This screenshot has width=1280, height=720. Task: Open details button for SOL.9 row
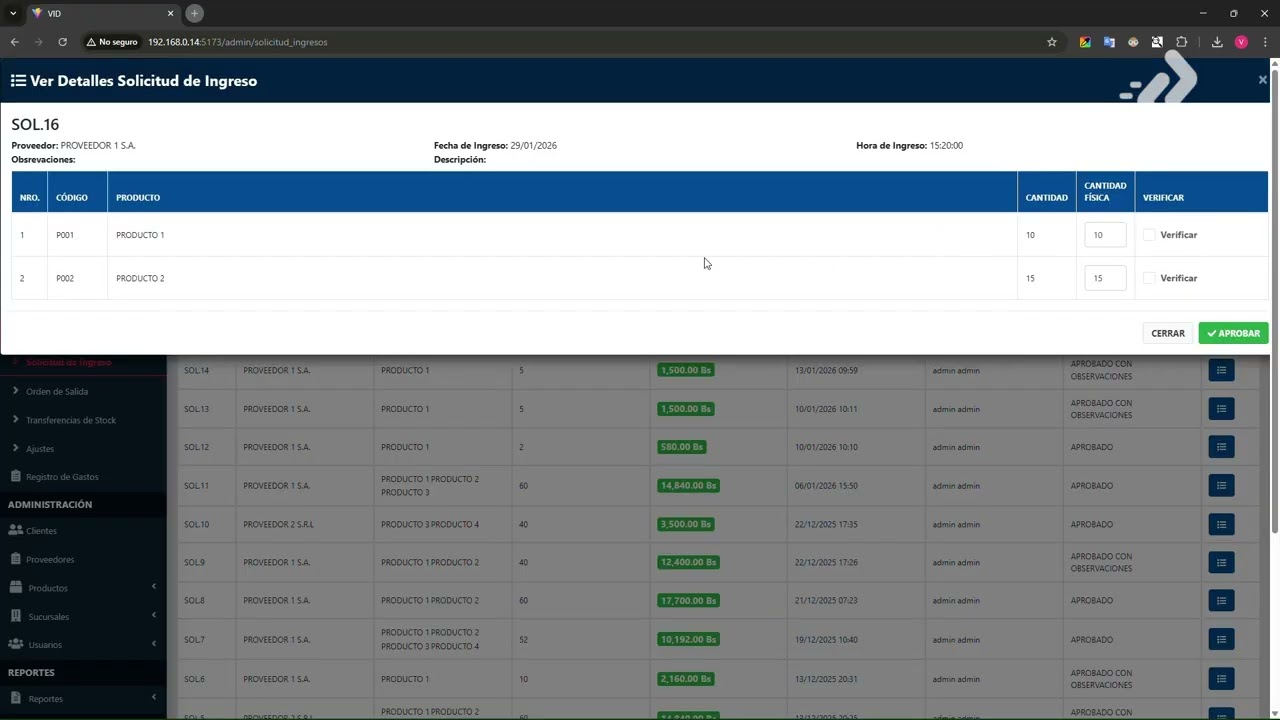[x=1221, y=562]
